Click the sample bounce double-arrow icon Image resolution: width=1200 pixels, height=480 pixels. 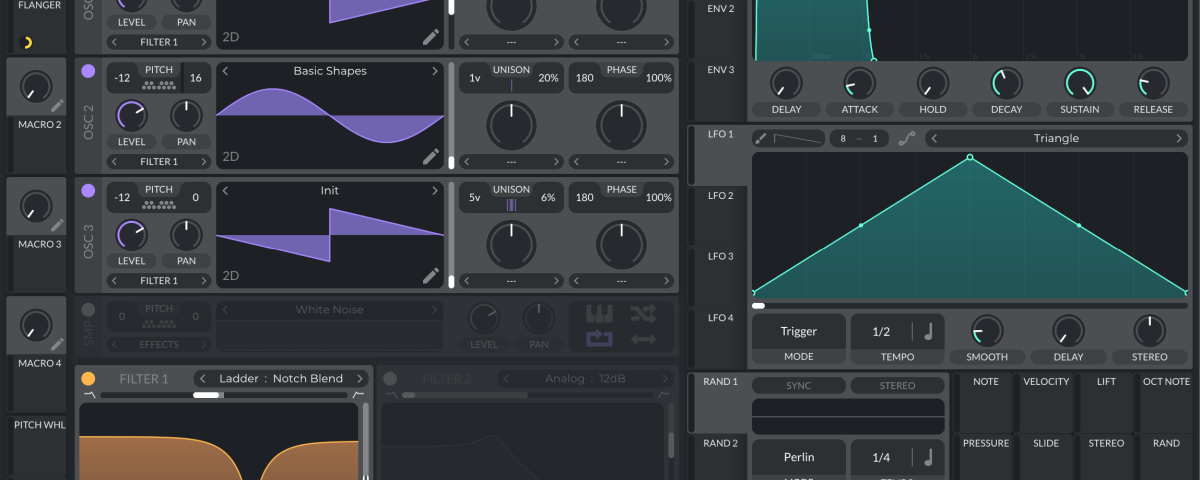coord(643,339)
